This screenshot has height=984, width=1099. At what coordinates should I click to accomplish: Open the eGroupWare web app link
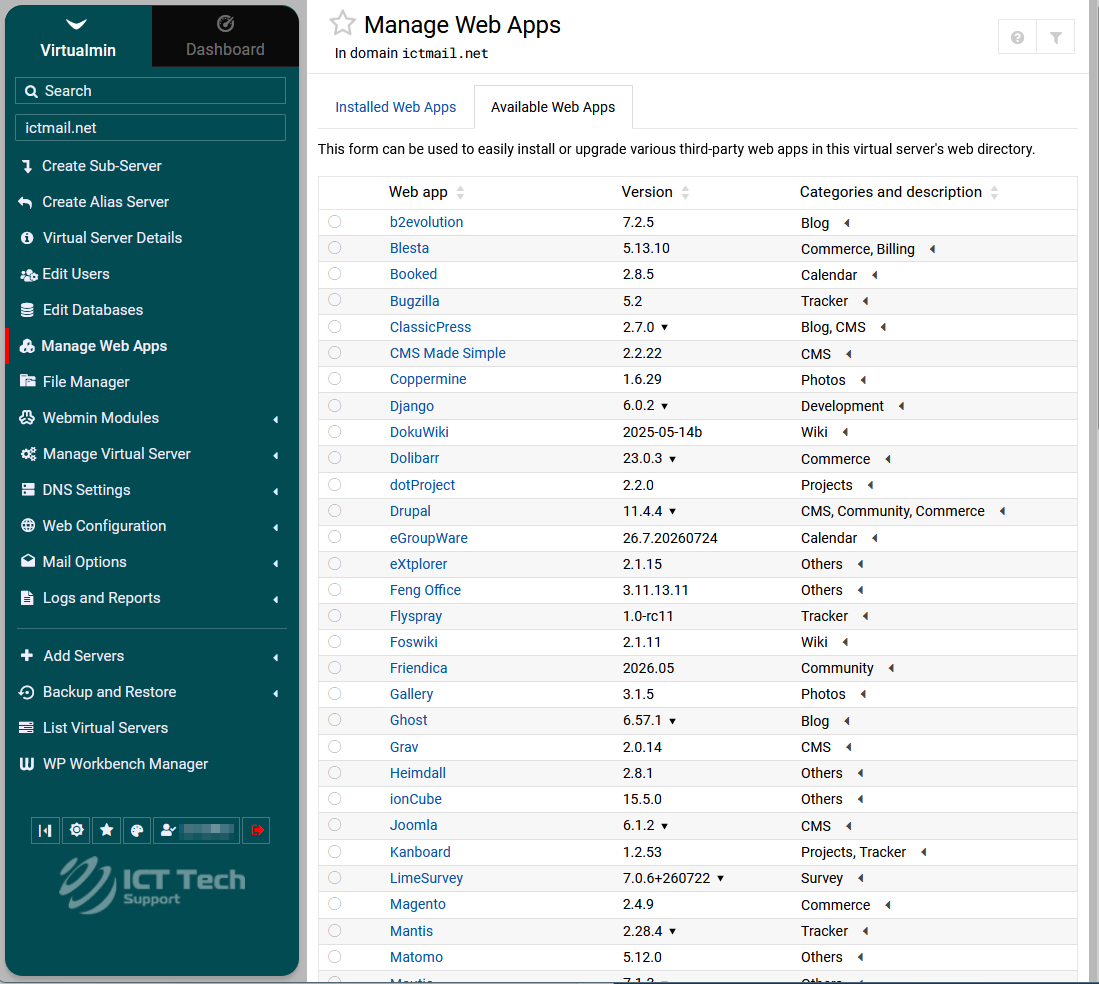(x=429, y=538)
